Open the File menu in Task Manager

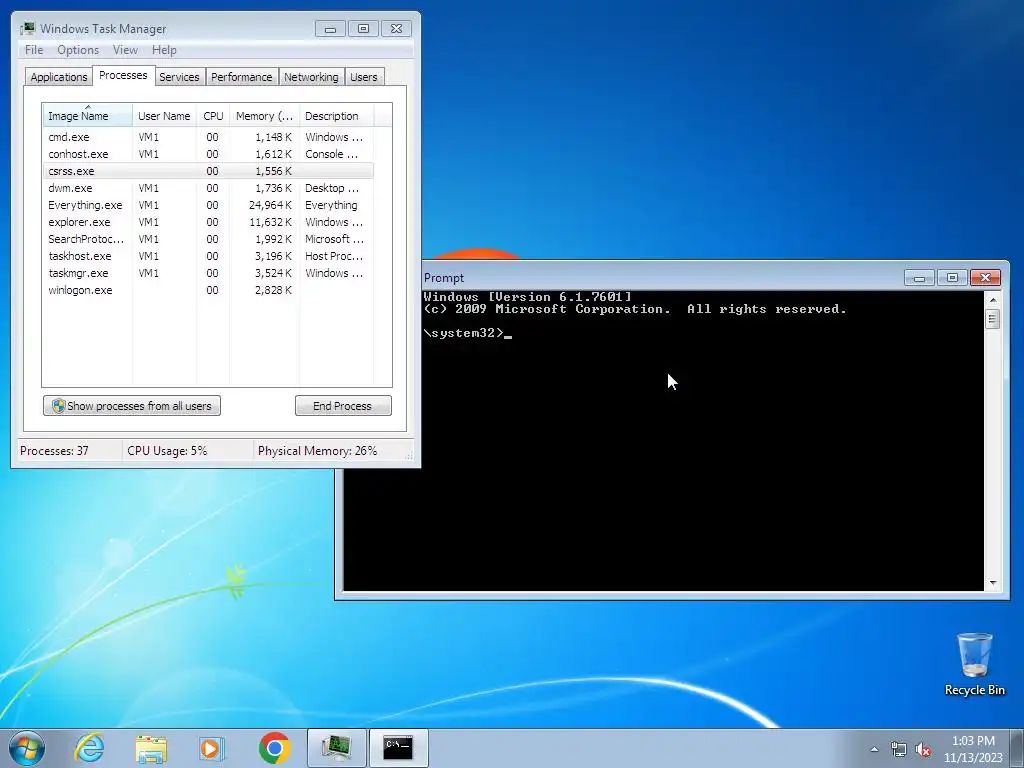pyautogui.click(x=34, y=50)
